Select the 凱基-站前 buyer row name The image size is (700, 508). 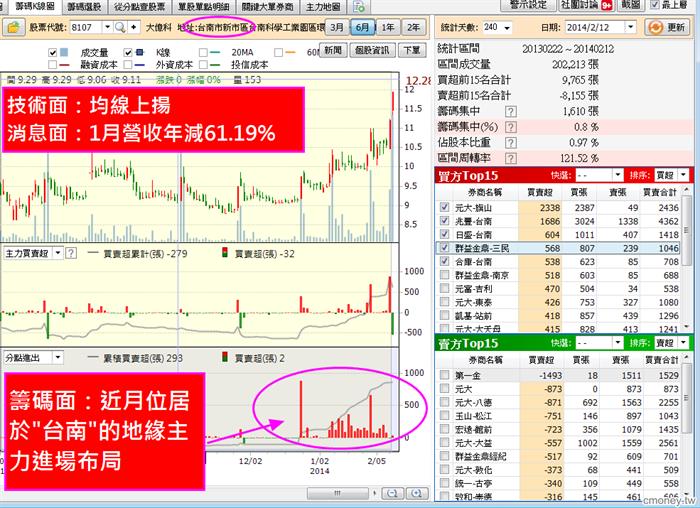point(473,316)
